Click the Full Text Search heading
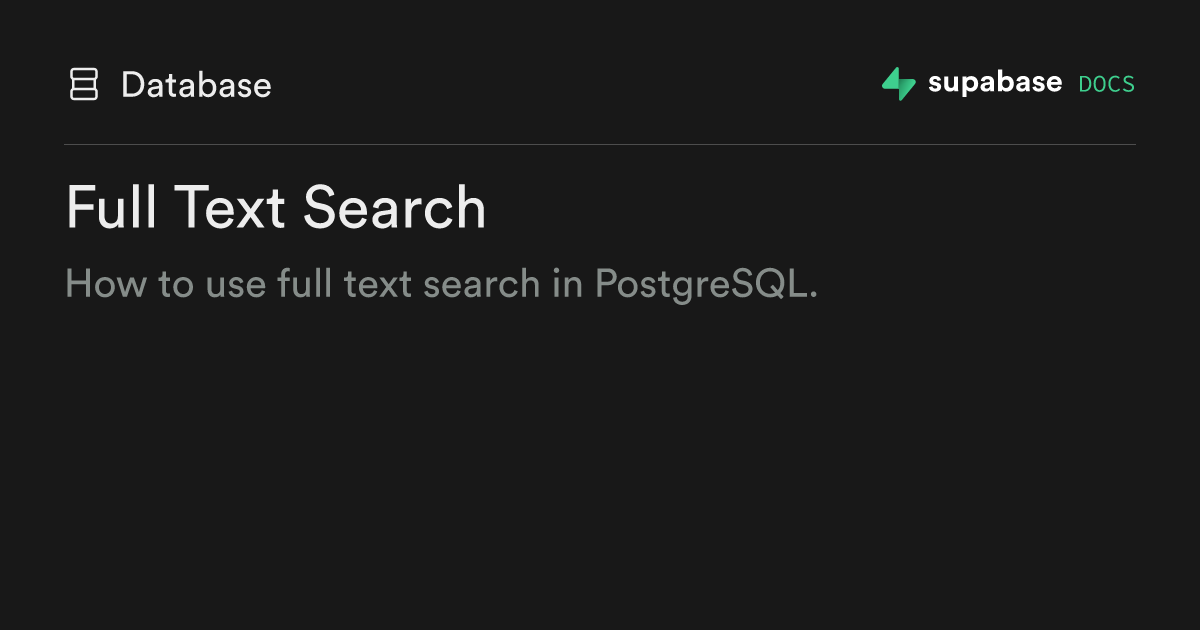This screenshot has width=1200, height=630. tap(275, 208)
